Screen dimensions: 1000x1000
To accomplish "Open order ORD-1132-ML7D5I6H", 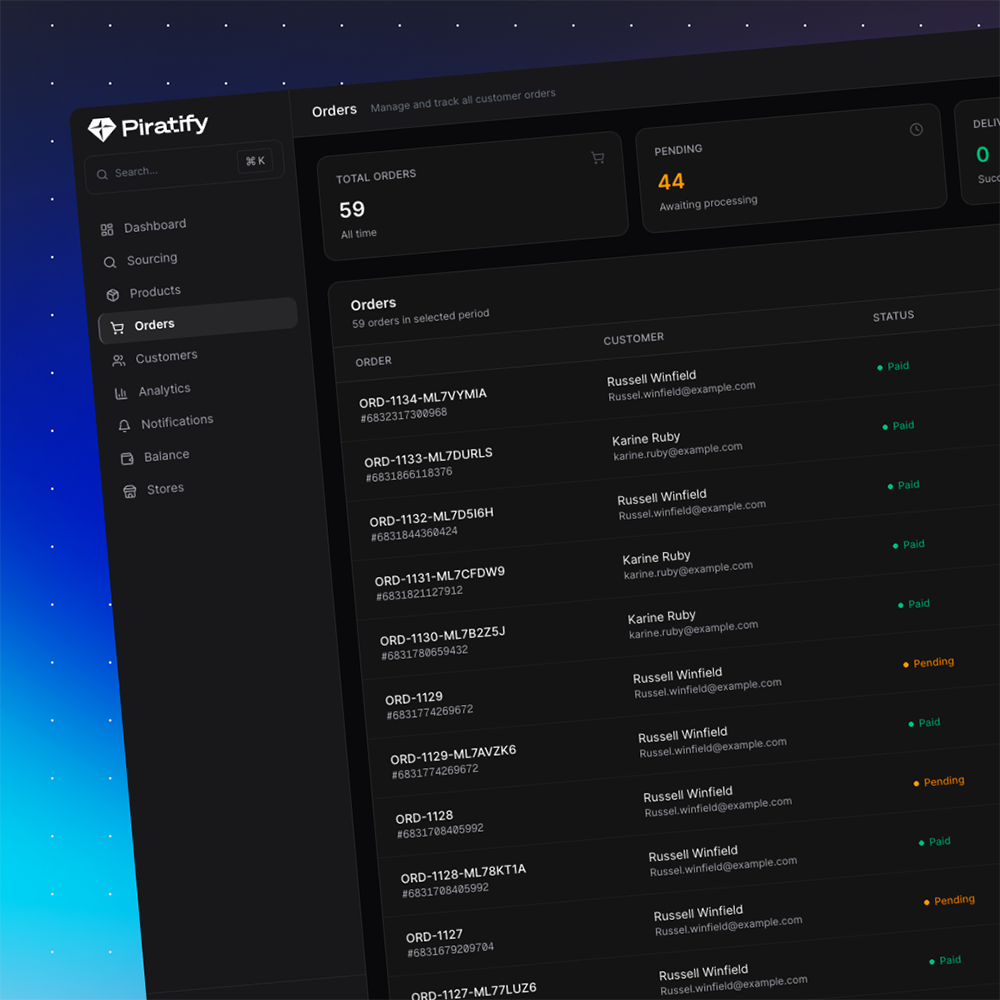I will pos(432,517).
